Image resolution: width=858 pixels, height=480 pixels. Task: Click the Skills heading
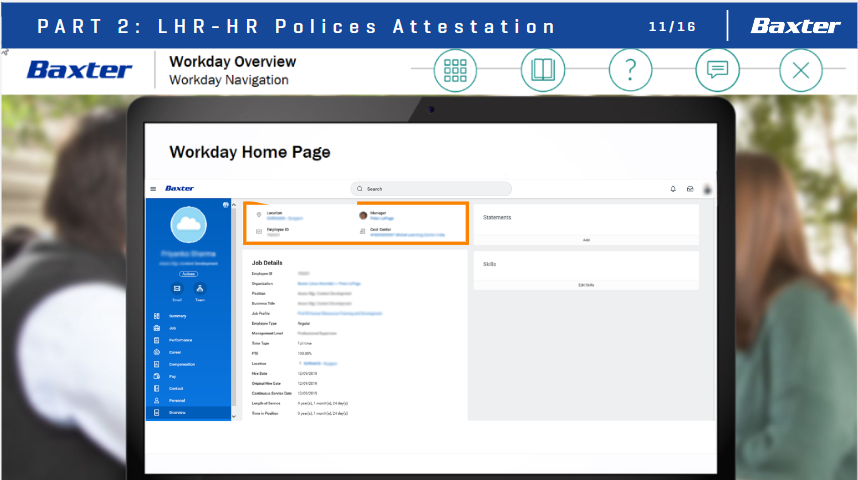point(489,264)
